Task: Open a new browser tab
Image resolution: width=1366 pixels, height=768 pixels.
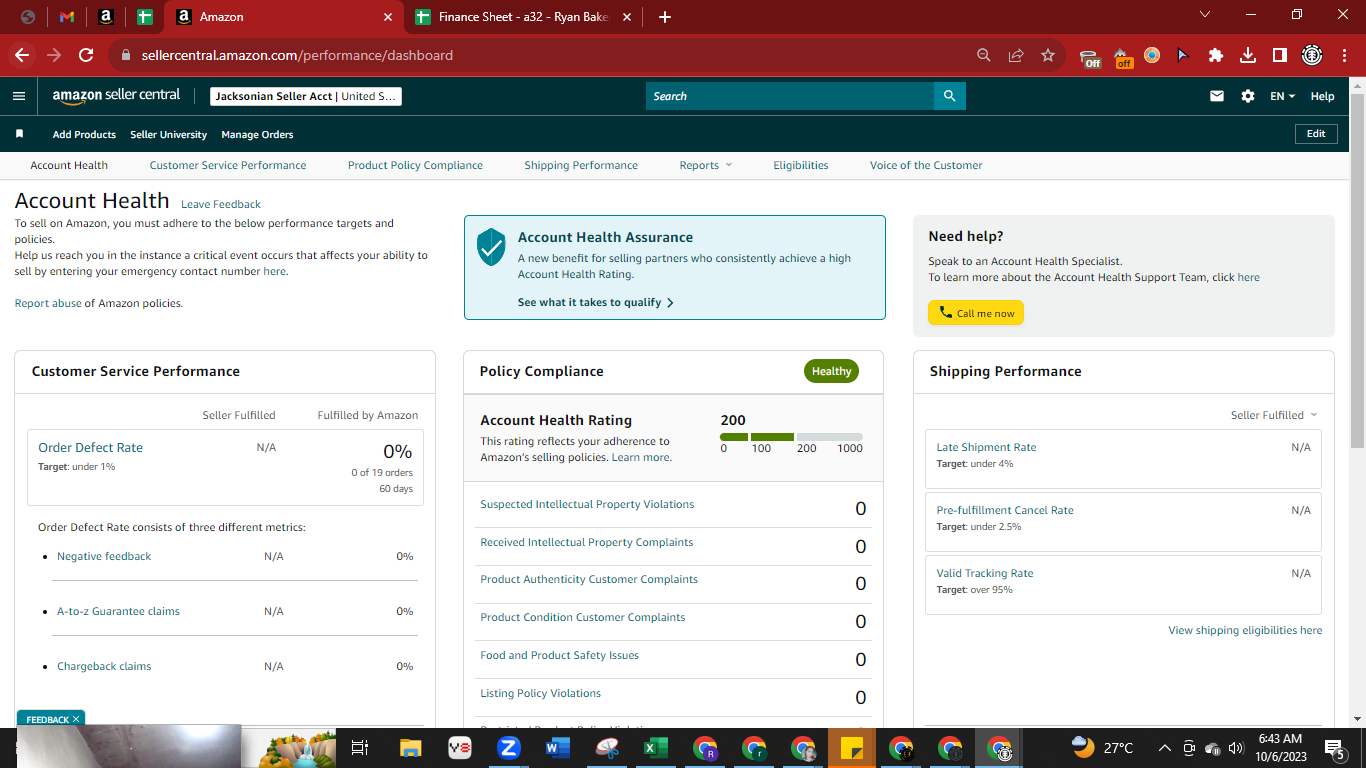Action: 665,17
